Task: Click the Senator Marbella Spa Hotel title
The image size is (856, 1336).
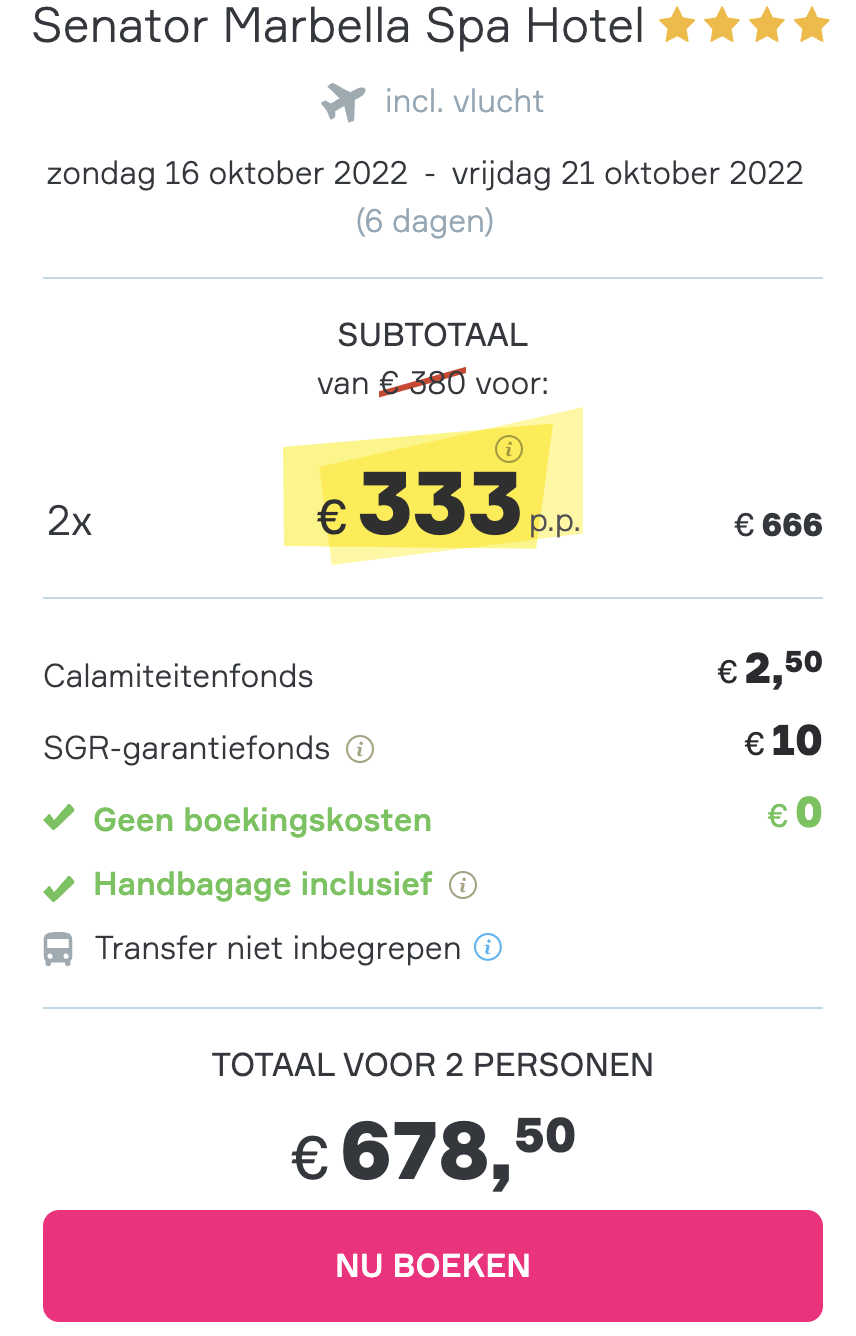Action: [338, 27]
